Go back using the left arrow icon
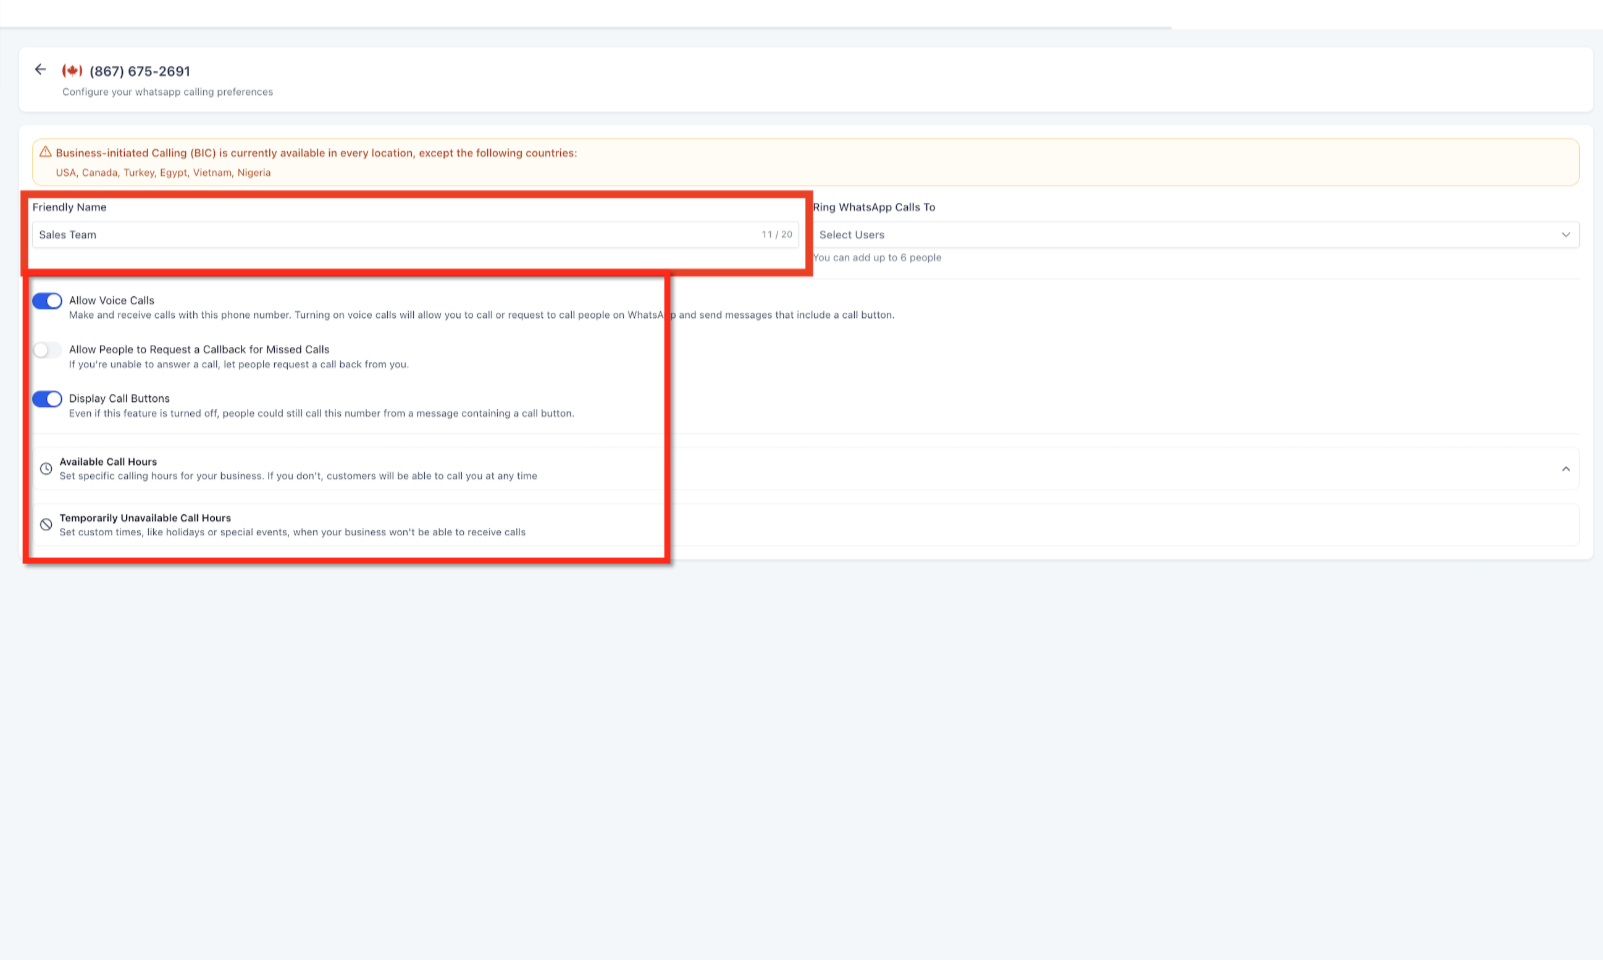Viewport: 1603px width, 960px height. [x=40, y=70]
